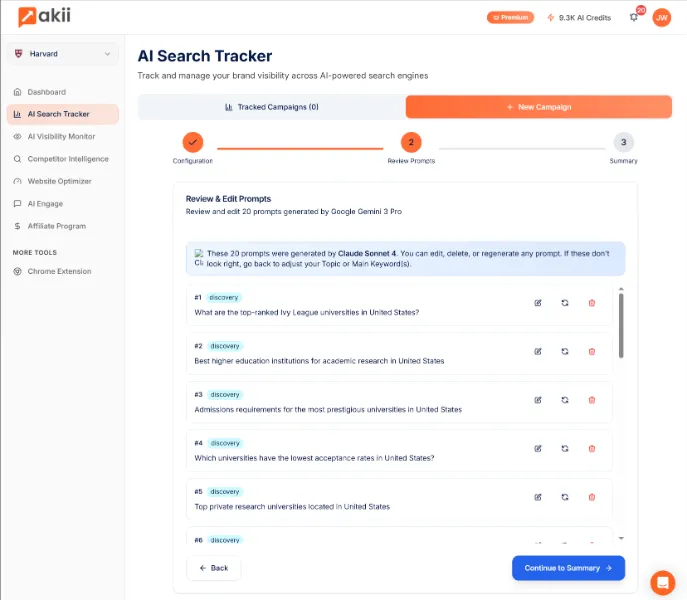This screenshot has width=687, height=600.
Task: Click discovery tag on prompt #4
Action: click(x=225, y=443)
